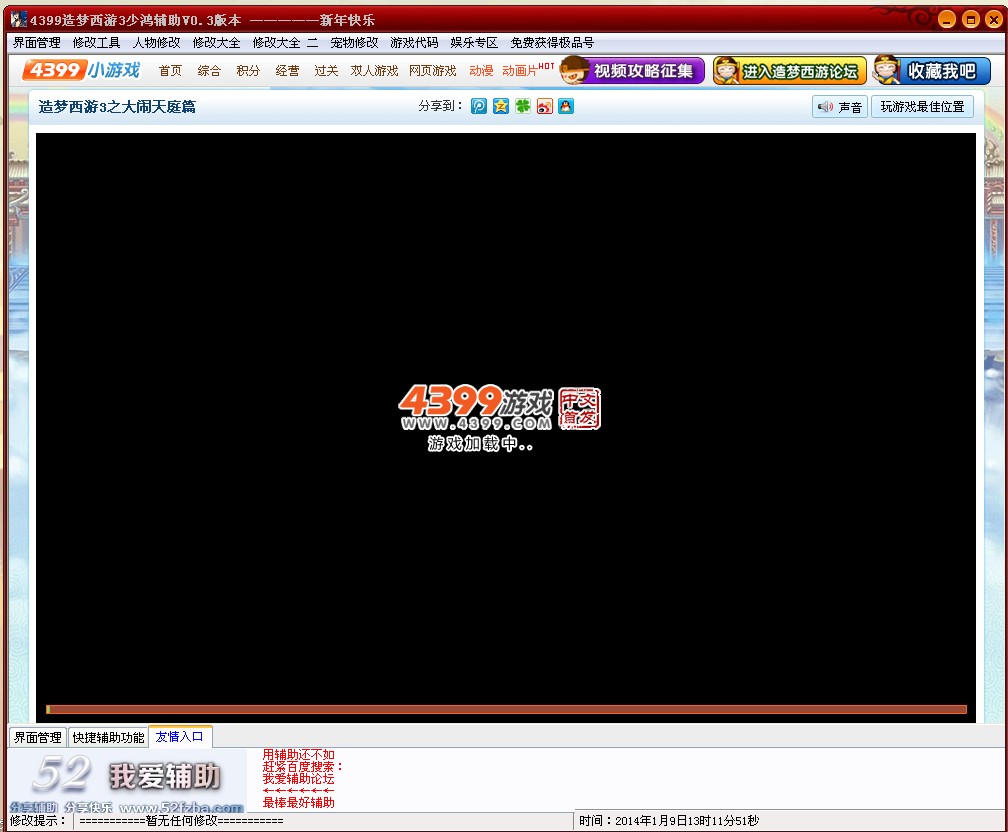
Task: Click the title bar application icon
Action: point(19,20)
